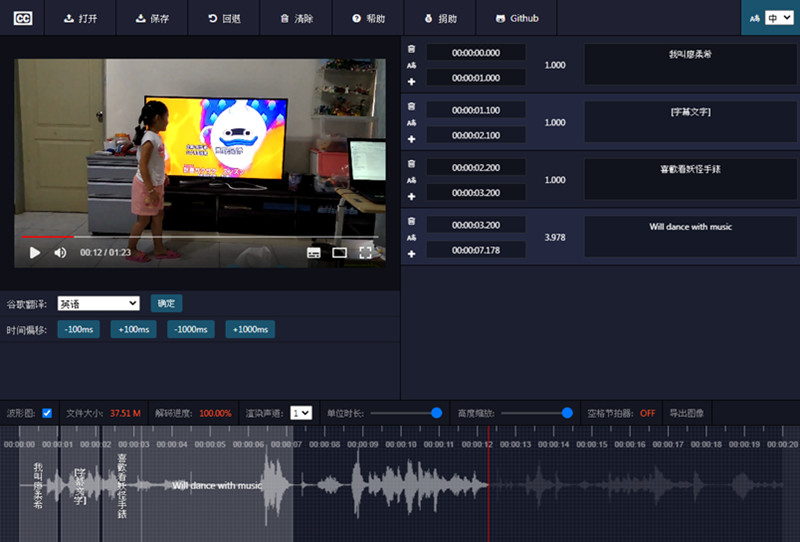
Task: Click the 37.51 M file size value
Action: pyautogui.click(x=126, y=413)
